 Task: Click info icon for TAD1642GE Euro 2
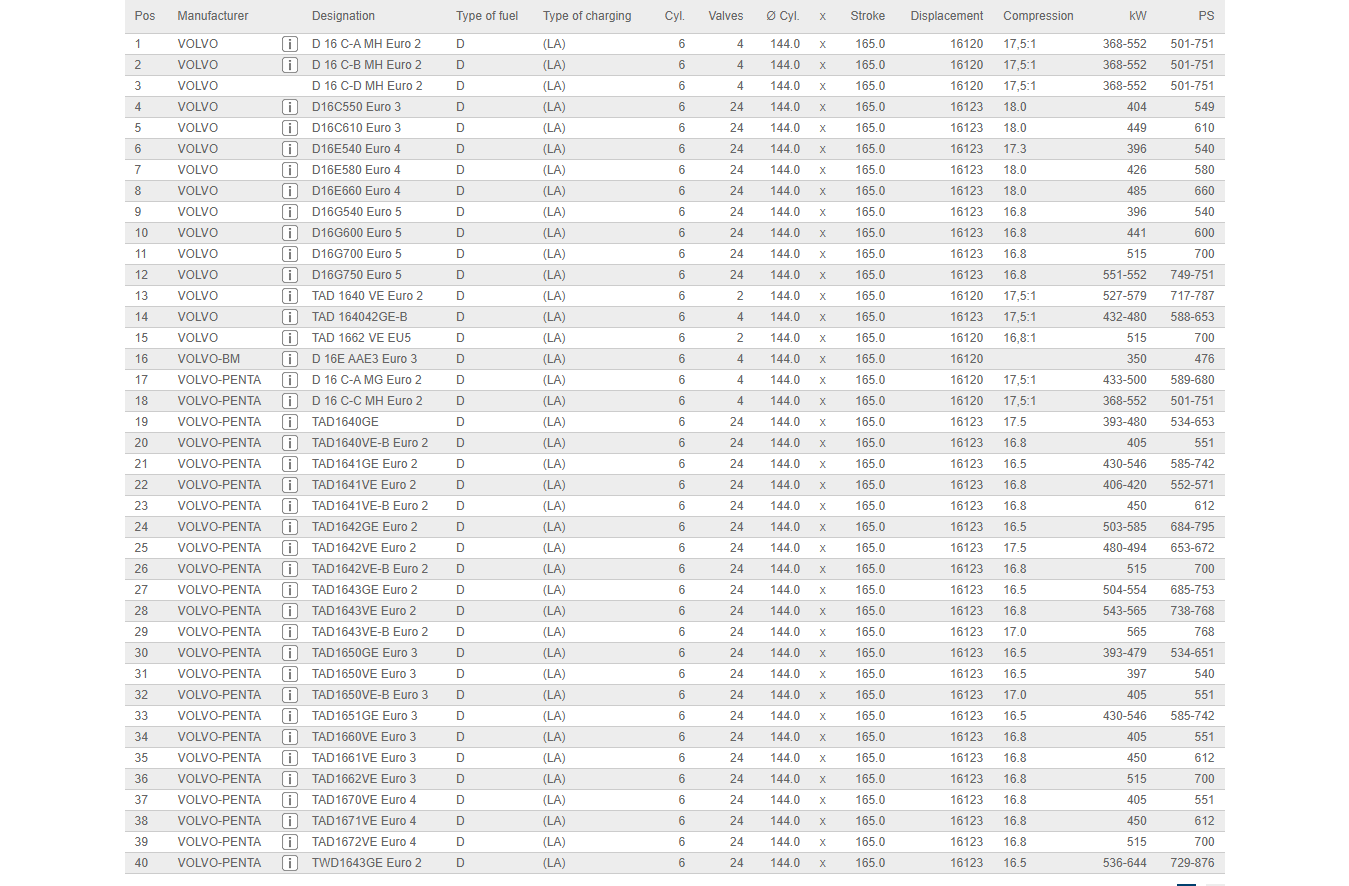[290, 527]
